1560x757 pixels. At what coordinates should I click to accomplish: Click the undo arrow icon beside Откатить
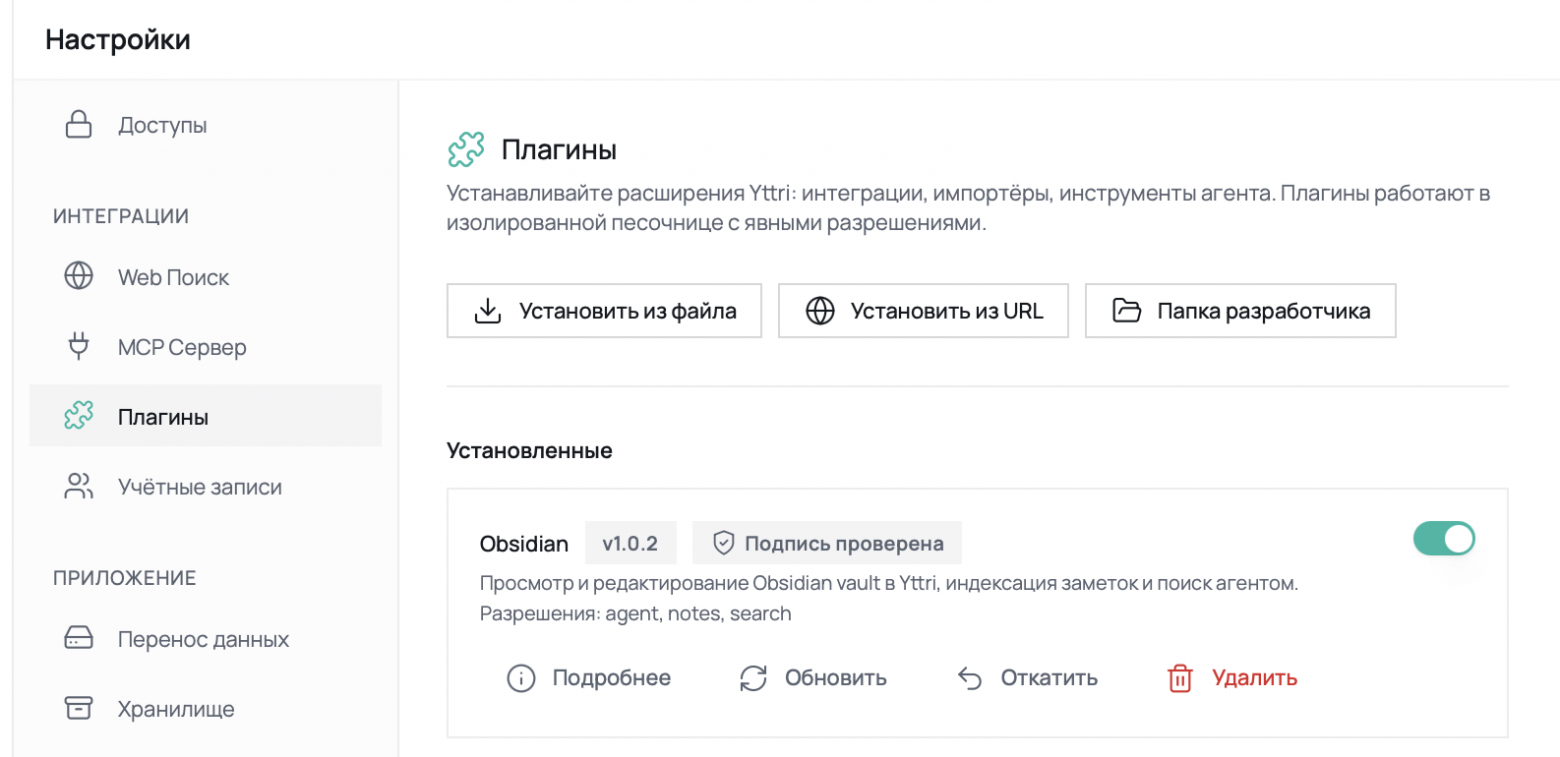pyautogui.click(x=969, y=678)
